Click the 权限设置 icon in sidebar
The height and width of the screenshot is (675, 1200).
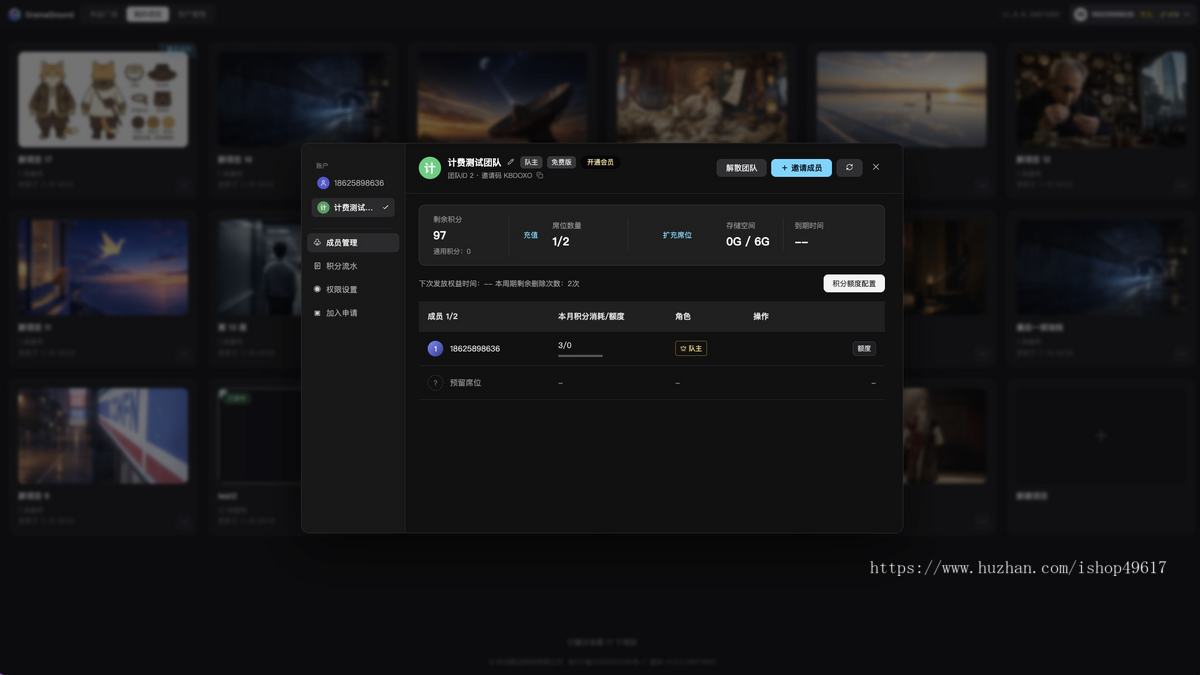pyautogui.click(x=318, y=289)
